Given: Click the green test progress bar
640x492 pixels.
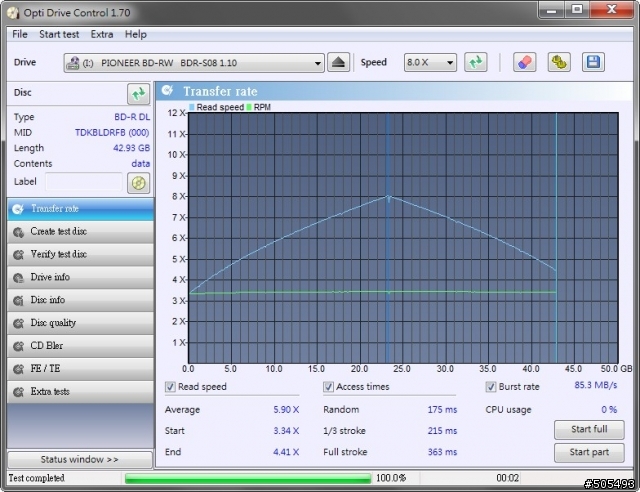Looking at the screenshot, I should pyautogui.click(x=248, y=478).
